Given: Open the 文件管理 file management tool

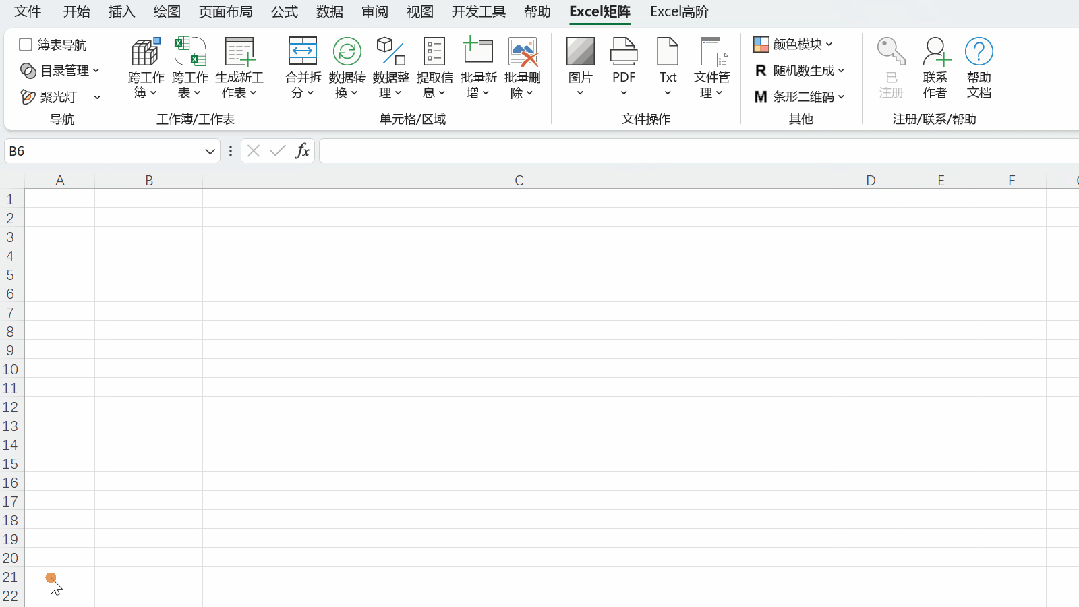Looking at the screenshot, I should point(712,68).
